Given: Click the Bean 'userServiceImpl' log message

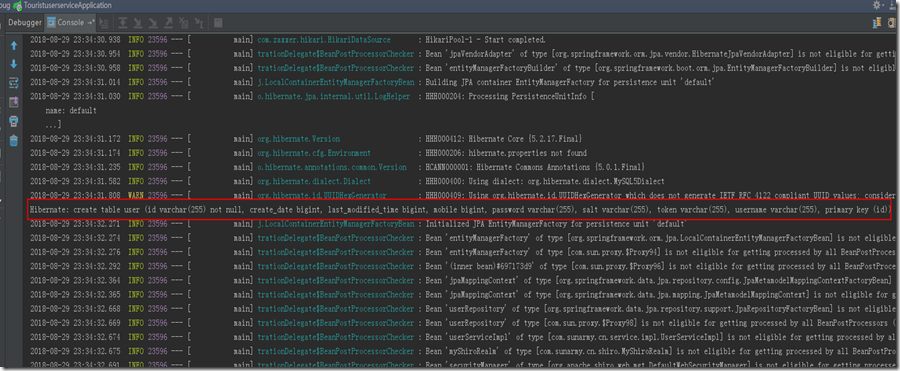Looking at the screenshot, I should tap(659, 337).
